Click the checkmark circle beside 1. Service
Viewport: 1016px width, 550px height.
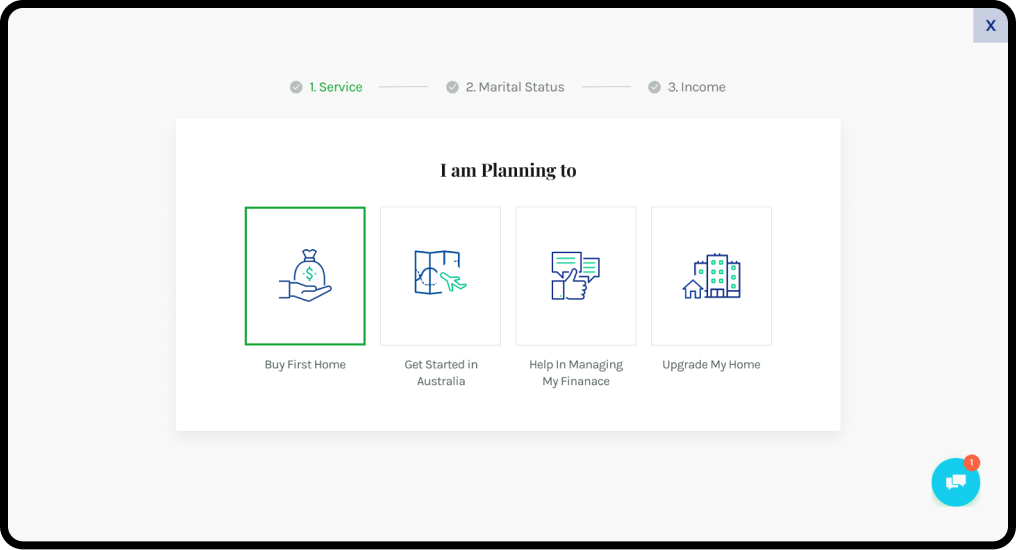click(x=296, y=87)
